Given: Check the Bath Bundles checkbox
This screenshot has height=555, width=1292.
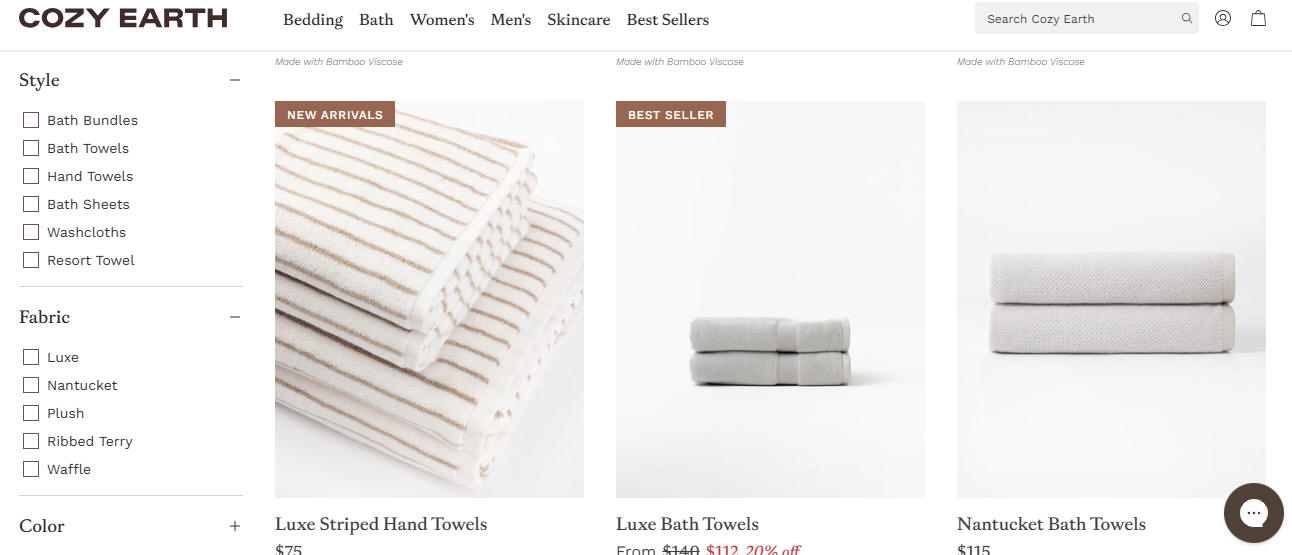Looking at the screenshot, I should pos(31,120).
